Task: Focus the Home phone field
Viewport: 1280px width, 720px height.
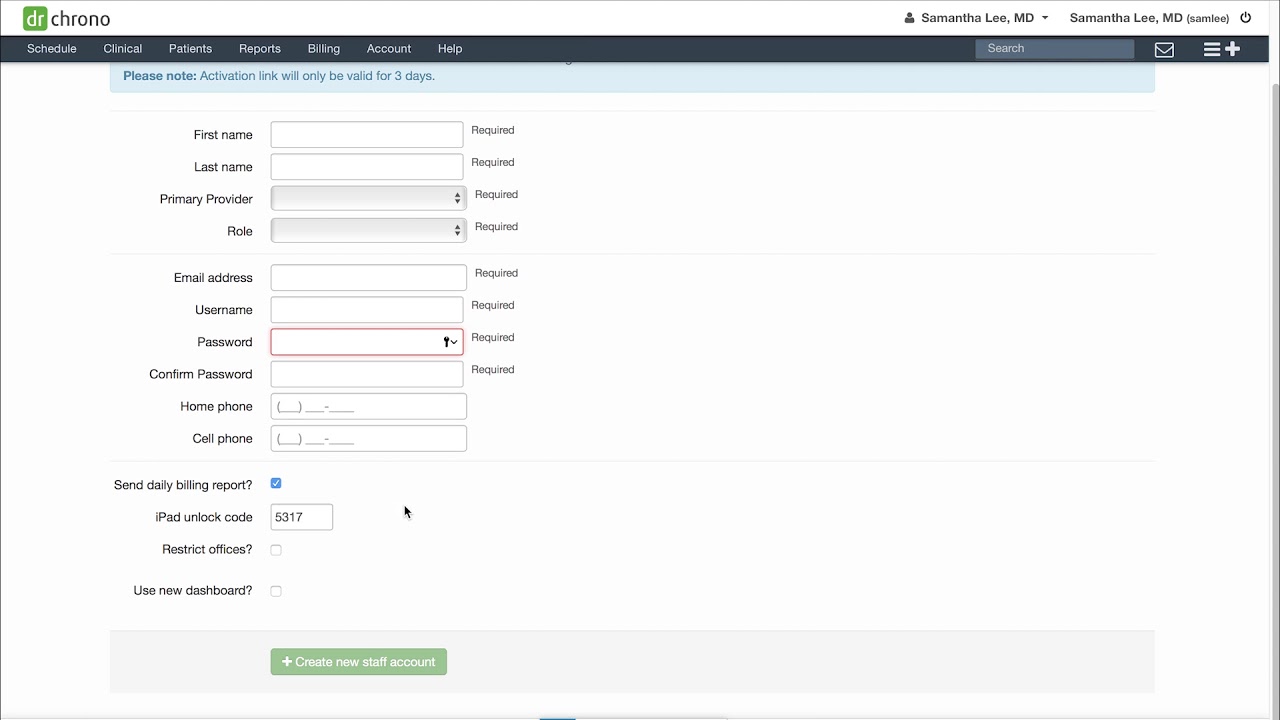Action: 368,406
